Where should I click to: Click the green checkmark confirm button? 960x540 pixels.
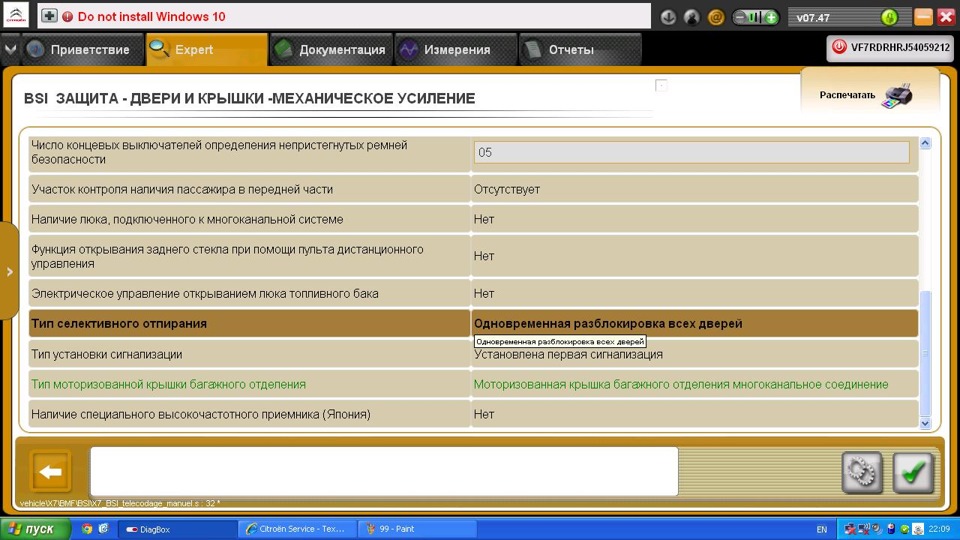pyautogui.click(x=913, y=472)
